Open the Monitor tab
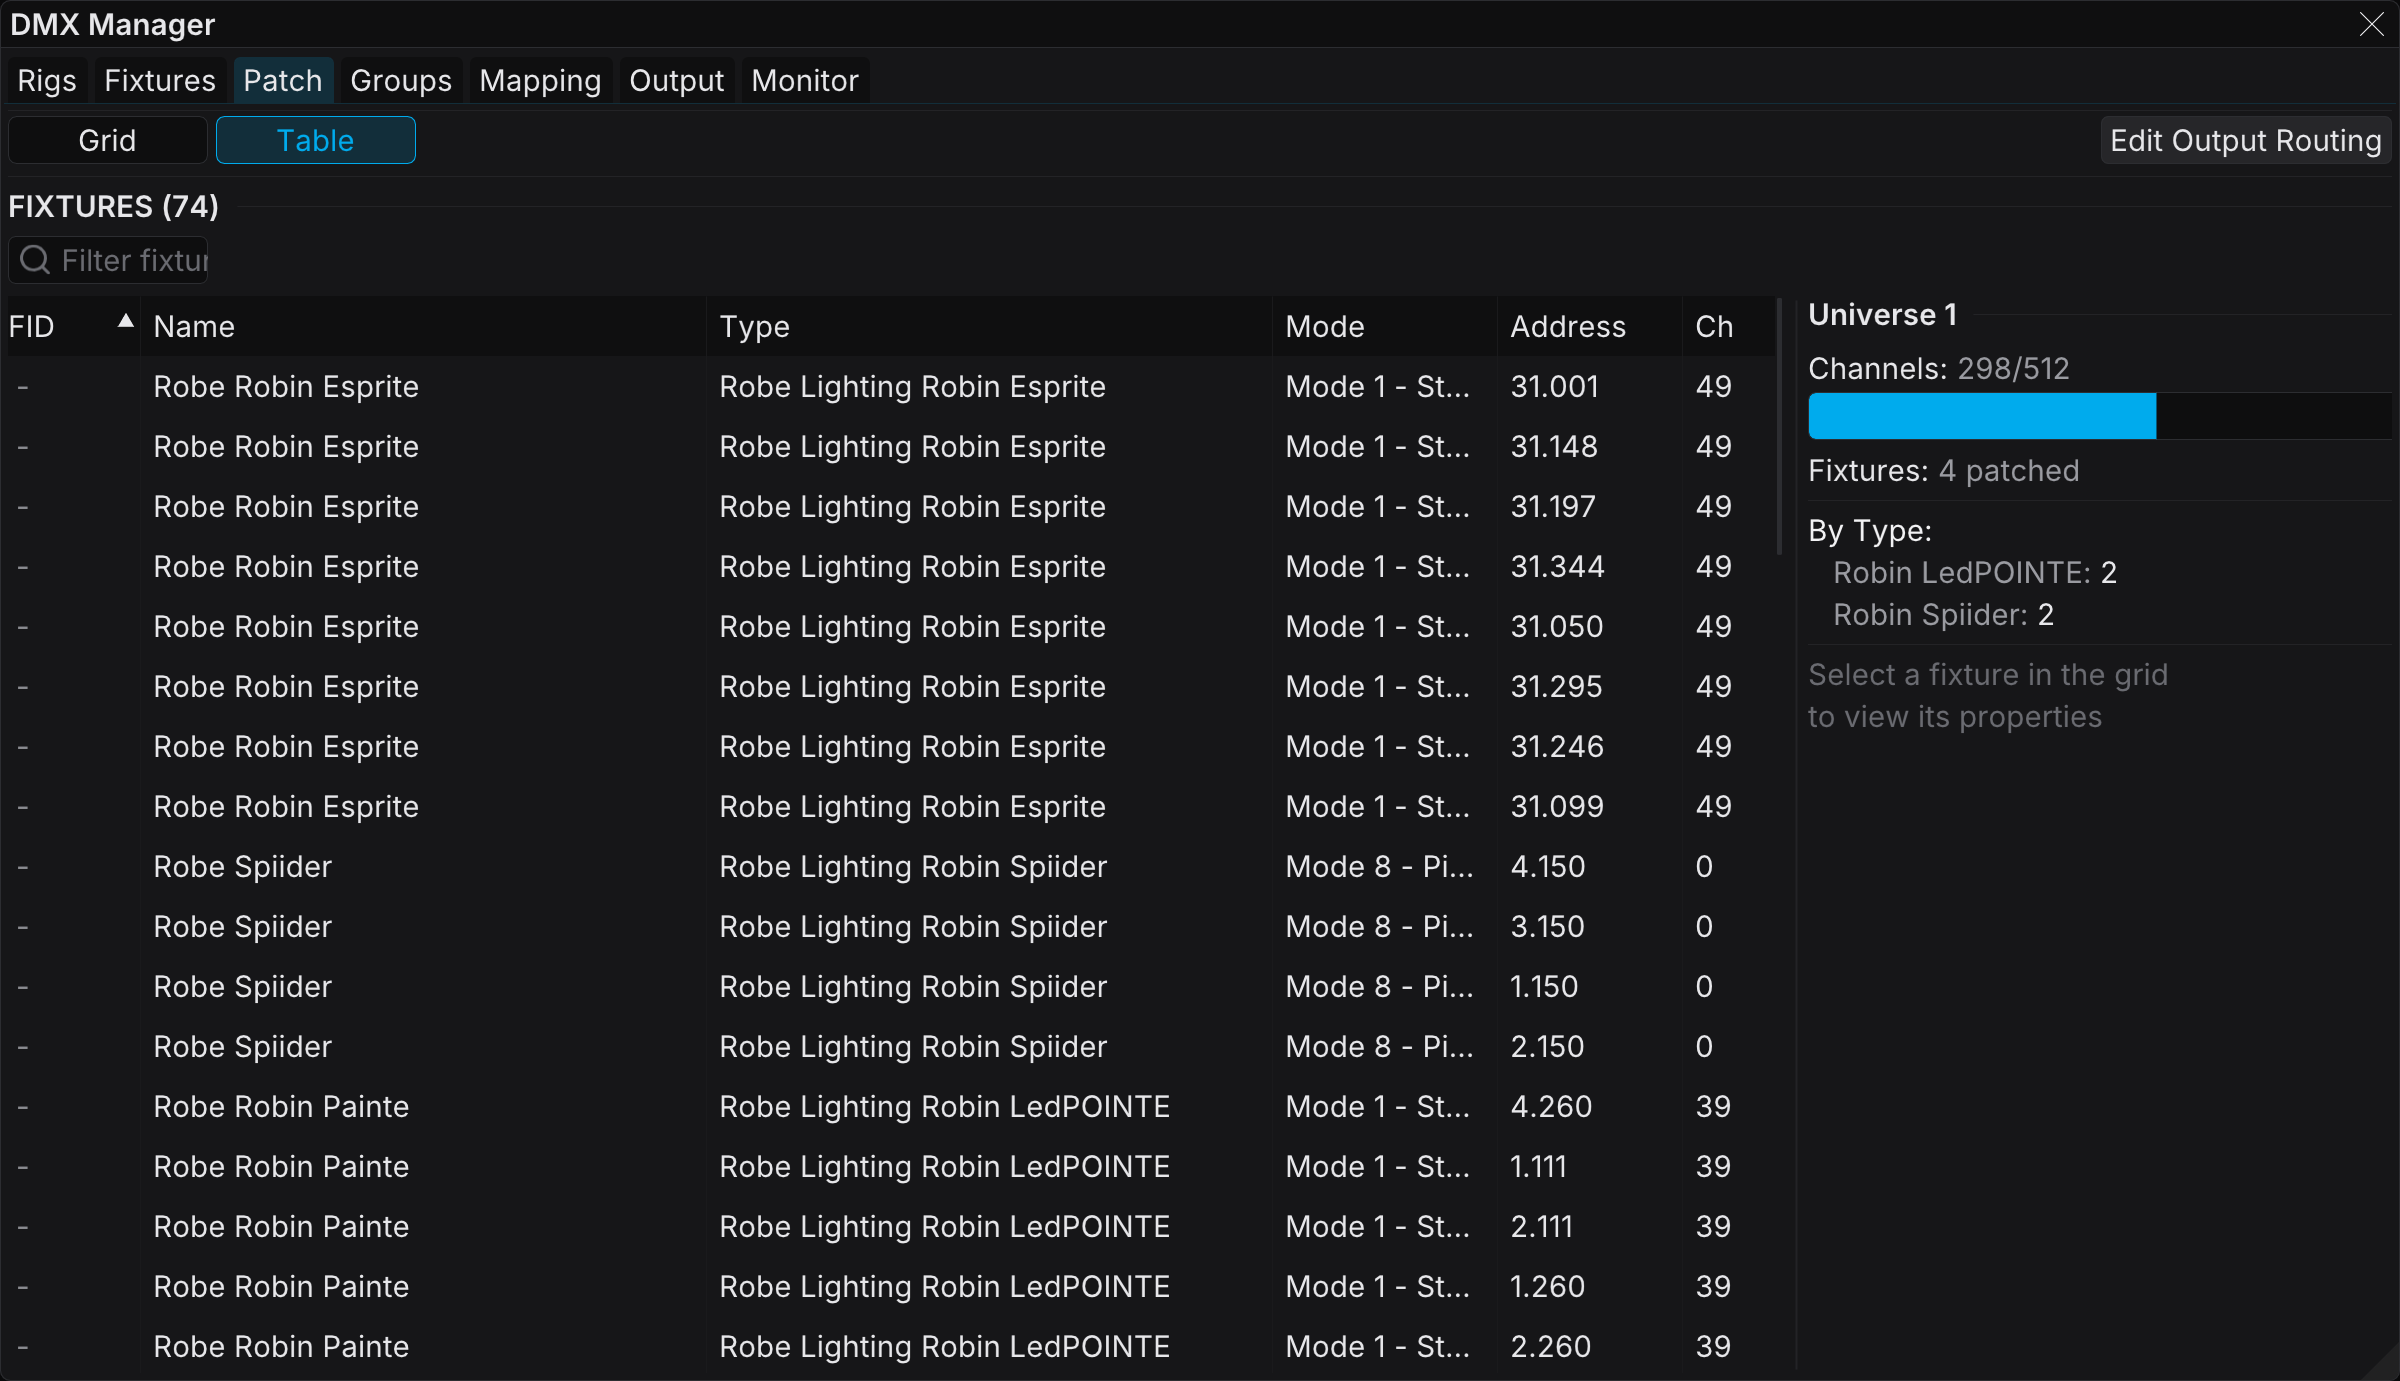The width and height of the screenshot is (2400, 1381). click(x=805, y=81)
